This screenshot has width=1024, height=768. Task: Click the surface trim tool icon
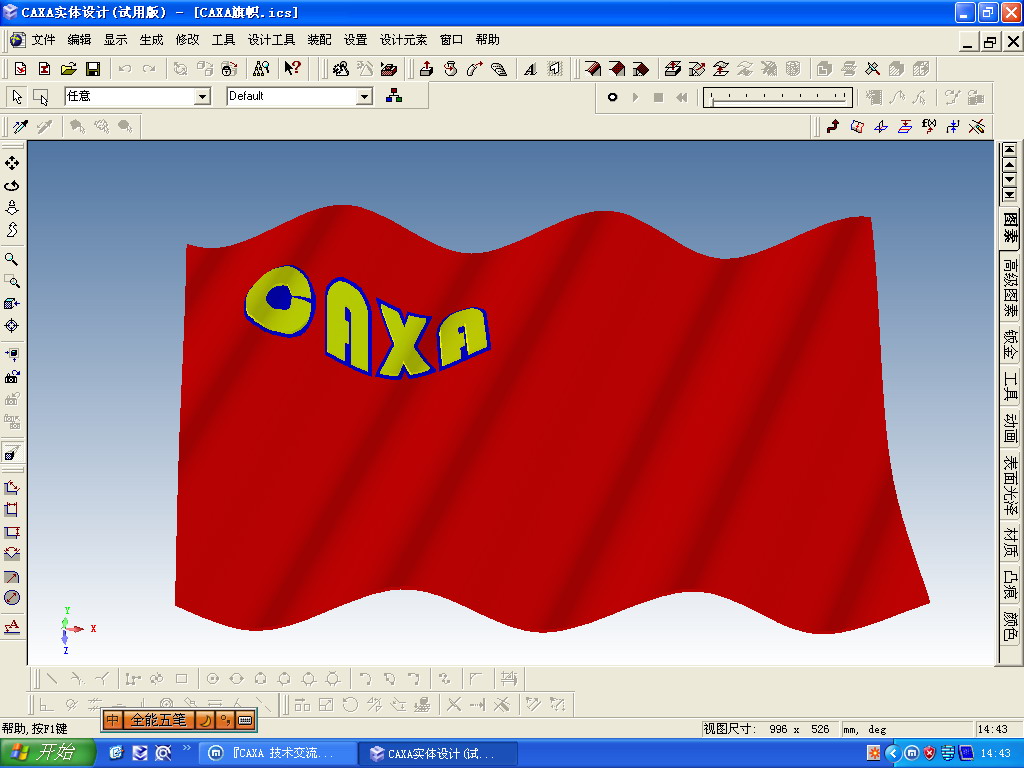tap(872, 69)
